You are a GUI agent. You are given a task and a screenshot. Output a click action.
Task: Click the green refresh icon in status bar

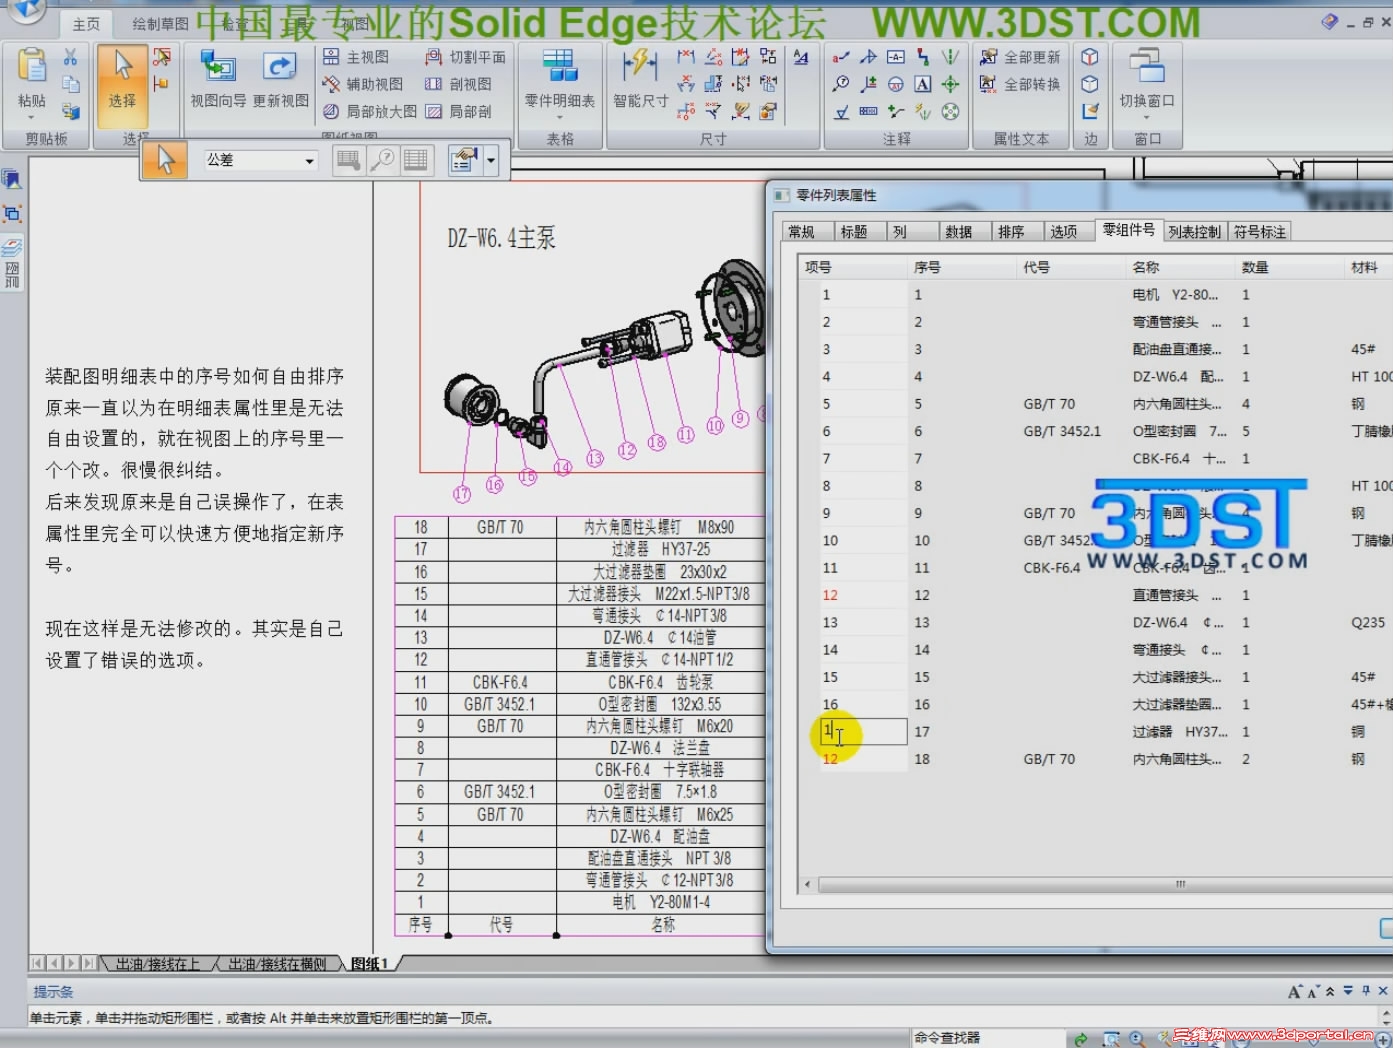(1080, 1039)
